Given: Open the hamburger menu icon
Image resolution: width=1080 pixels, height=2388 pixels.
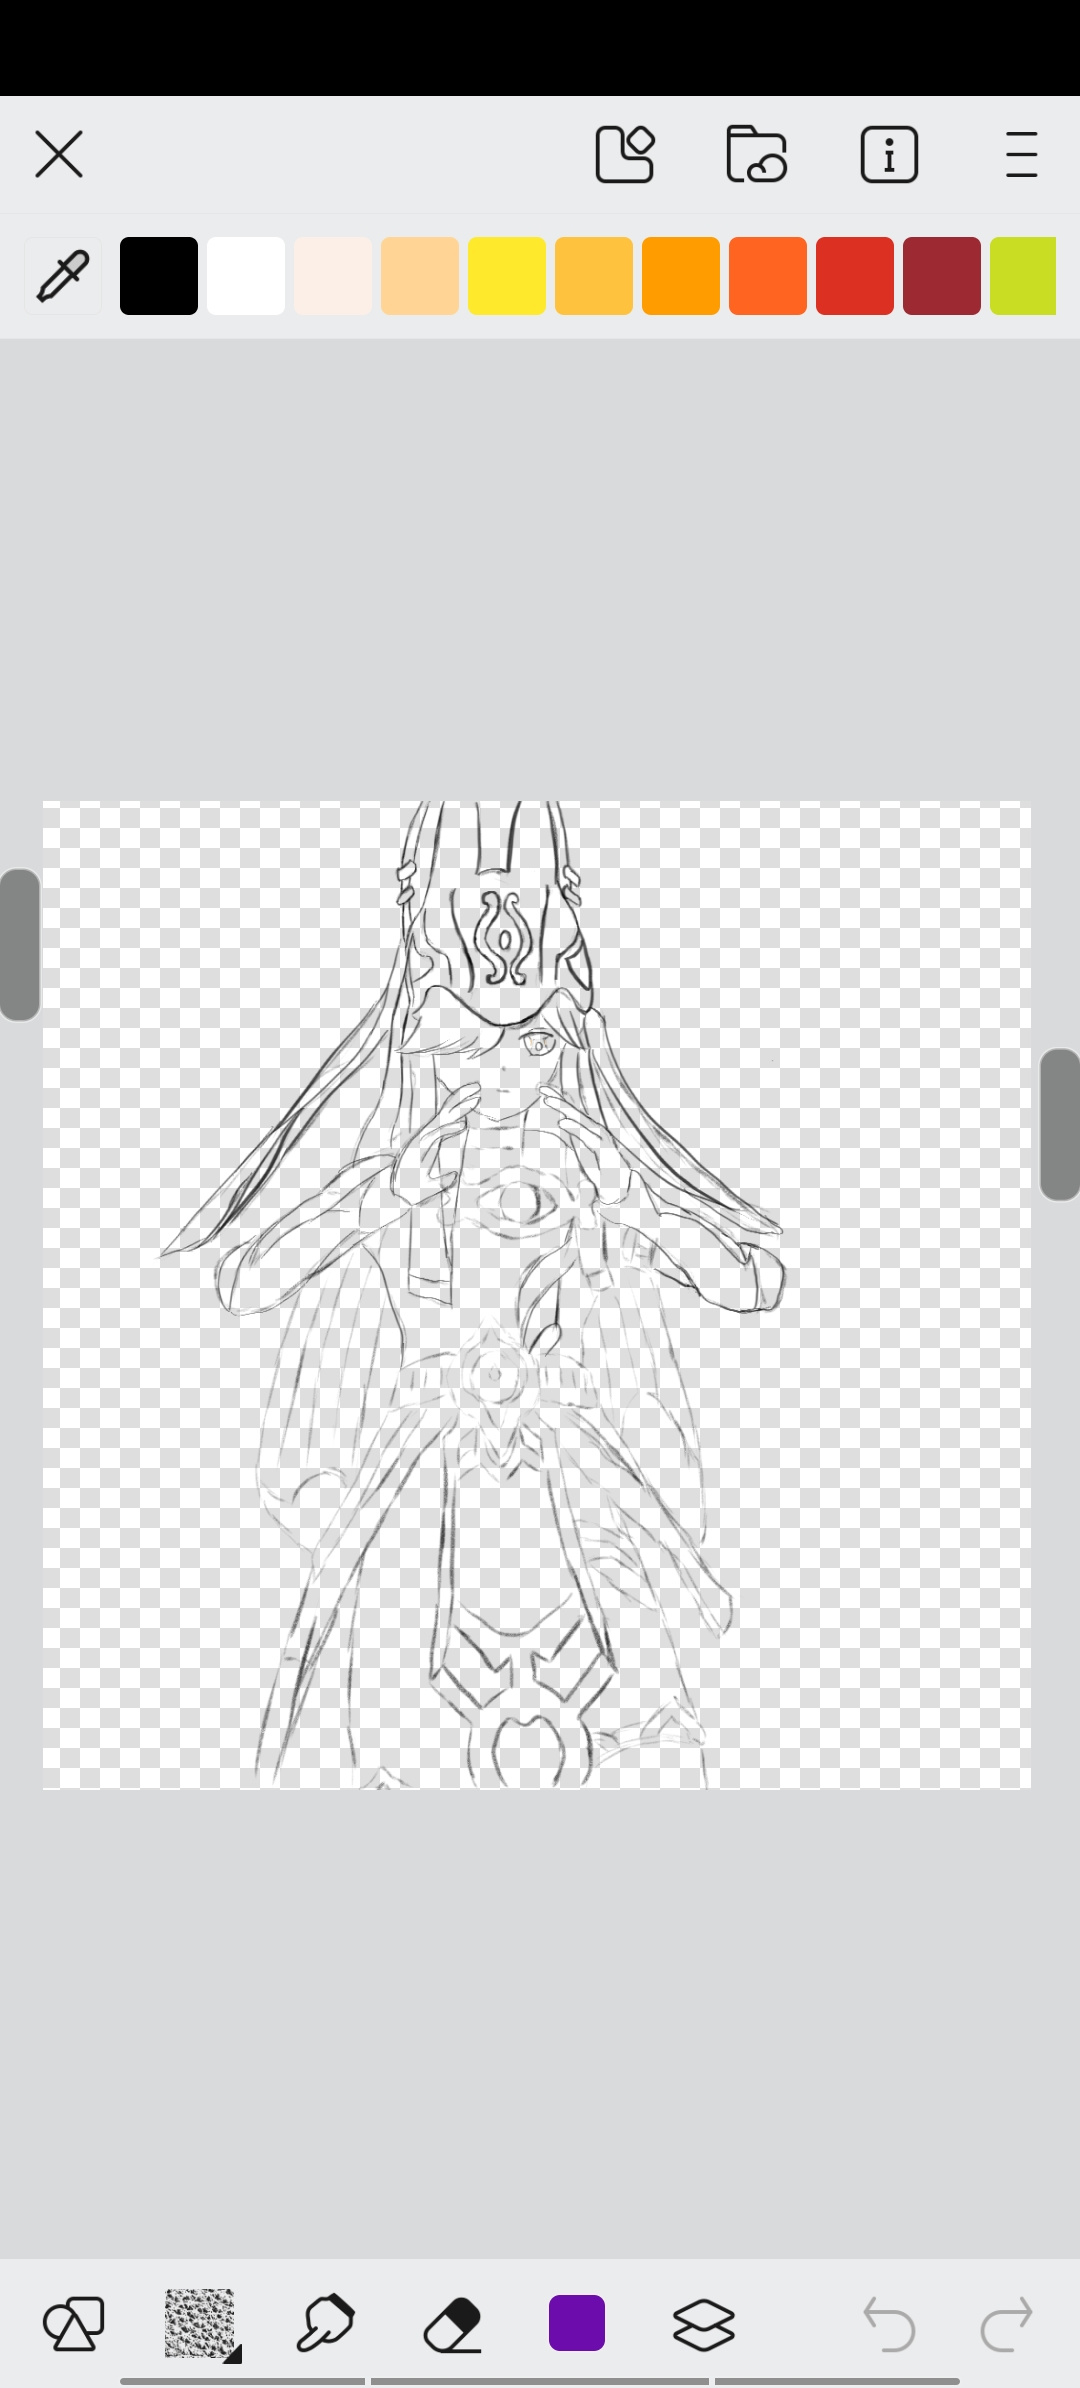Looking at the screenshot, I should (1021, 155).
